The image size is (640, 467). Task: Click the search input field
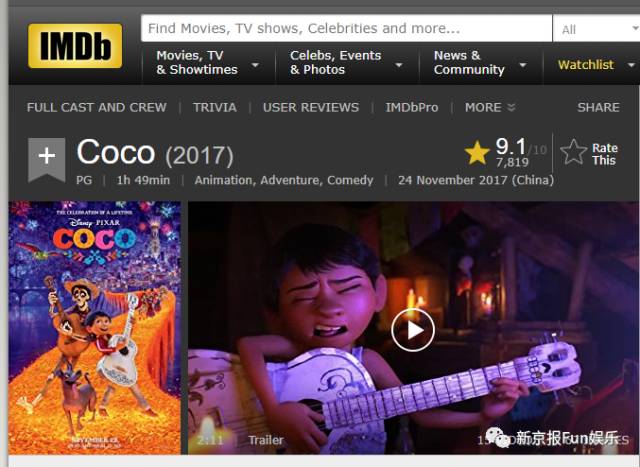tap(347, 28)
